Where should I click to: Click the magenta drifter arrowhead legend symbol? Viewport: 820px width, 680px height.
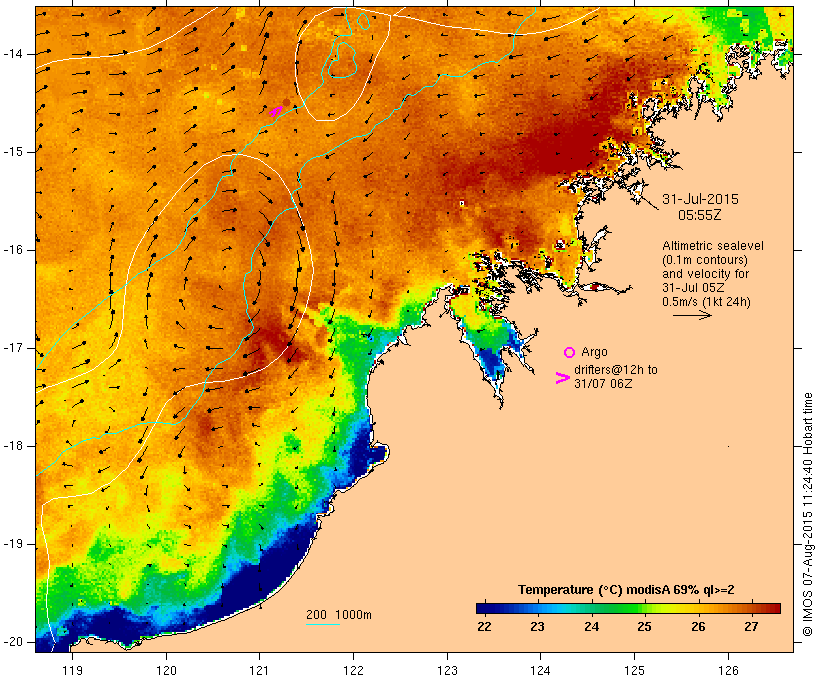[x=563, y=378]
